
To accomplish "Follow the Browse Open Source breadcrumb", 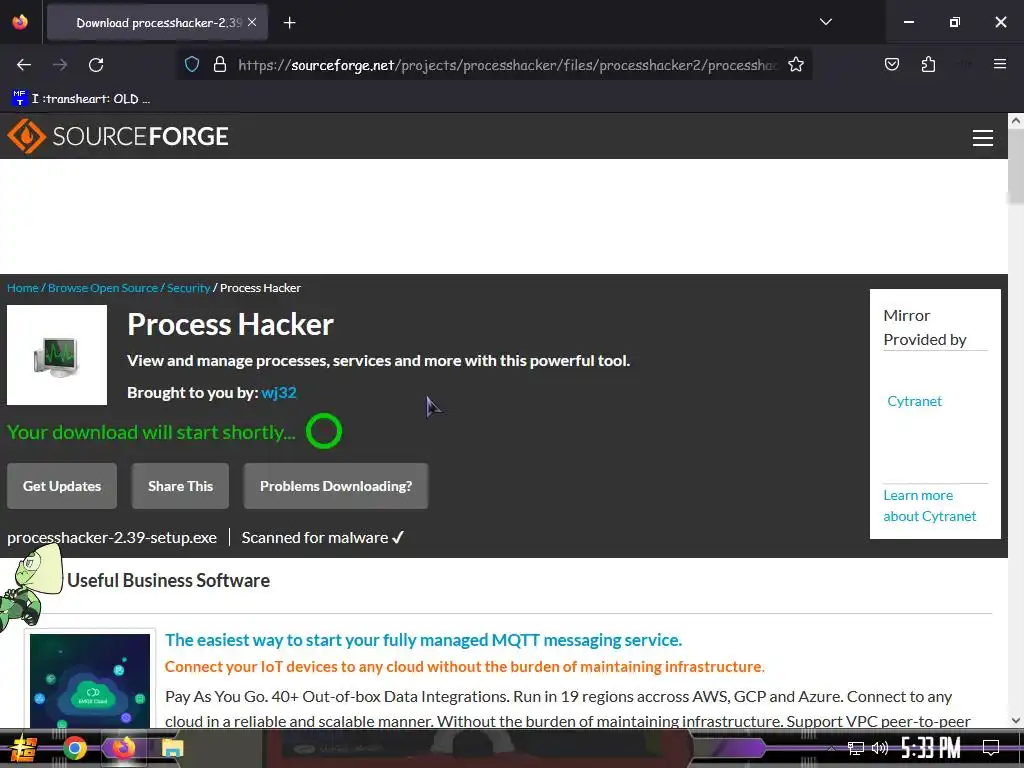I will (103, 288).
